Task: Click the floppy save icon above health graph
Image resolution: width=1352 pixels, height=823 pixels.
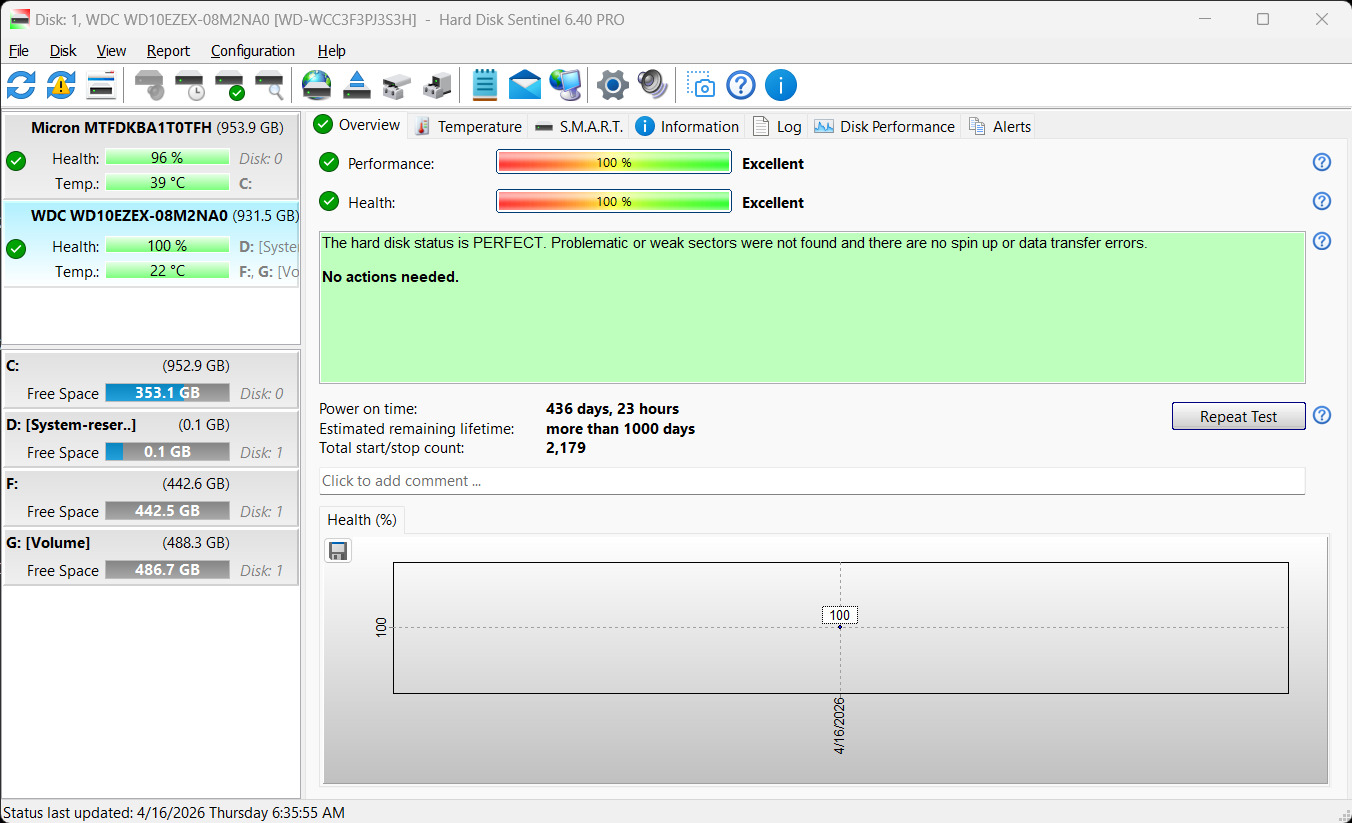Action: coord(339,551)
